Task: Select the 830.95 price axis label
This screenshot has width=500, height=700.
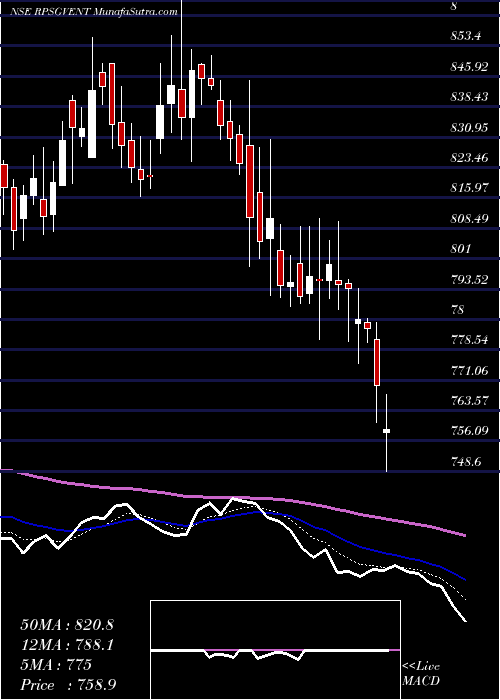Action: coord(469,128)
